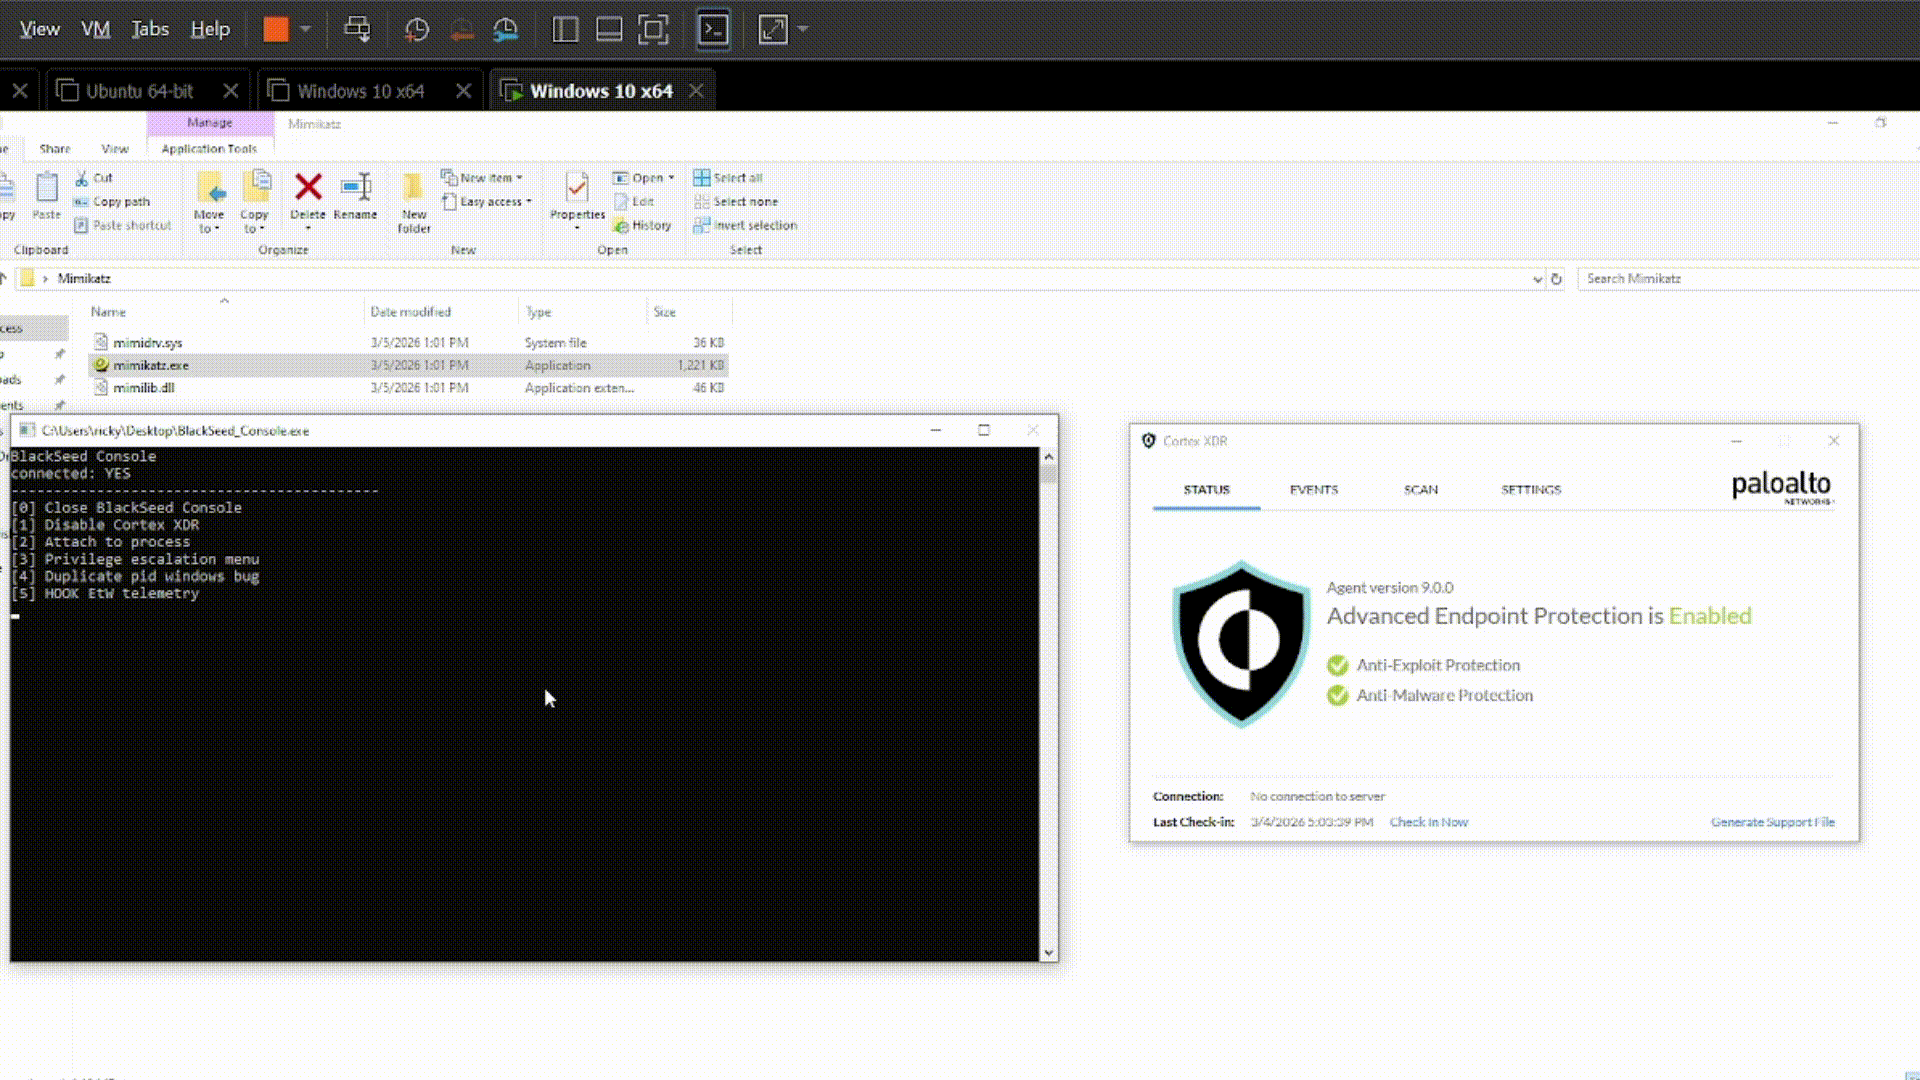This screenshot has width=1920, height=1080.
Task: Click Check In Now in Cortex XDR
Action: 1429,822
